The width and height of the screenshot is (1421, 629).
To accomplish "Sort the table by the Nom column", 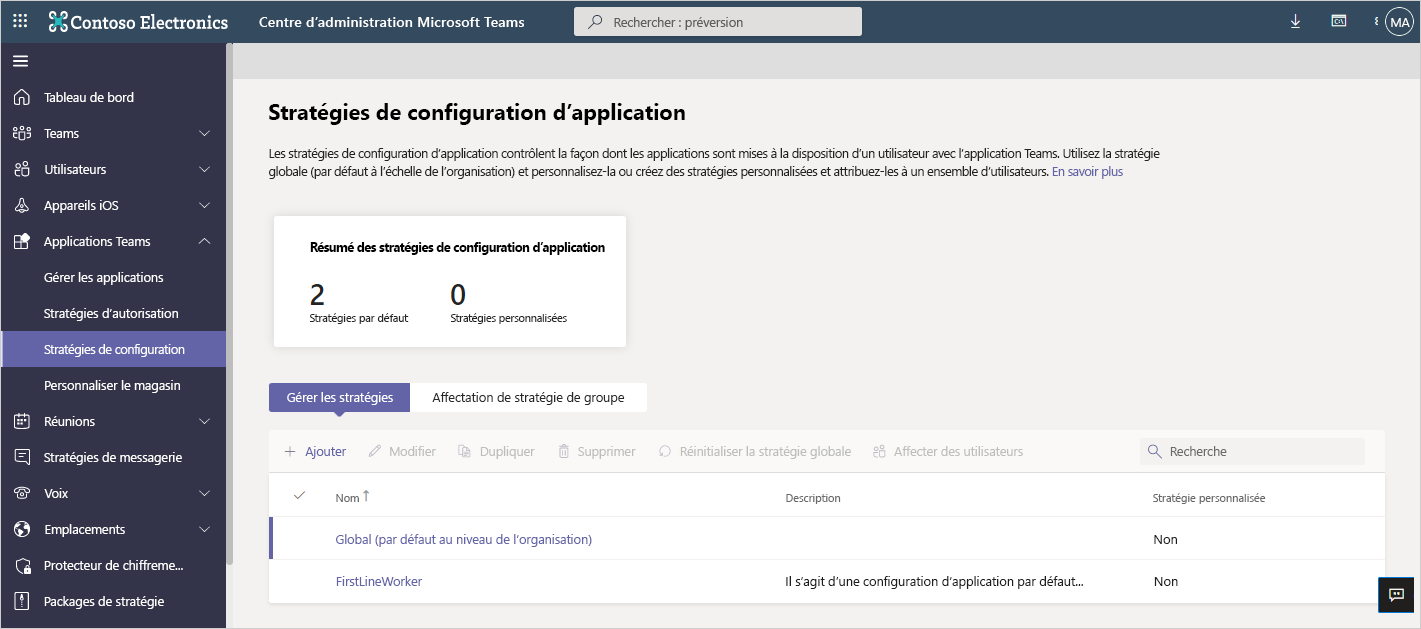I will 352,497.
